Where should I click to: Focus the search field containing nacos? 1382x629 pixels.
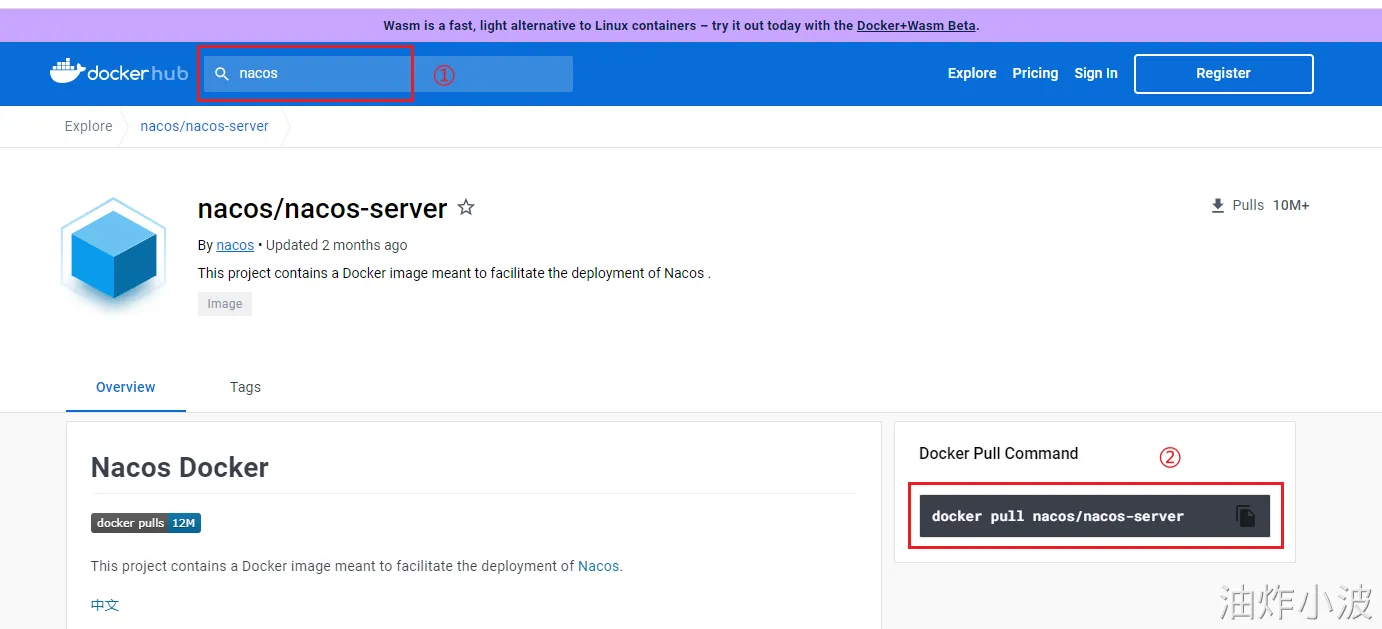pos(388,74)
